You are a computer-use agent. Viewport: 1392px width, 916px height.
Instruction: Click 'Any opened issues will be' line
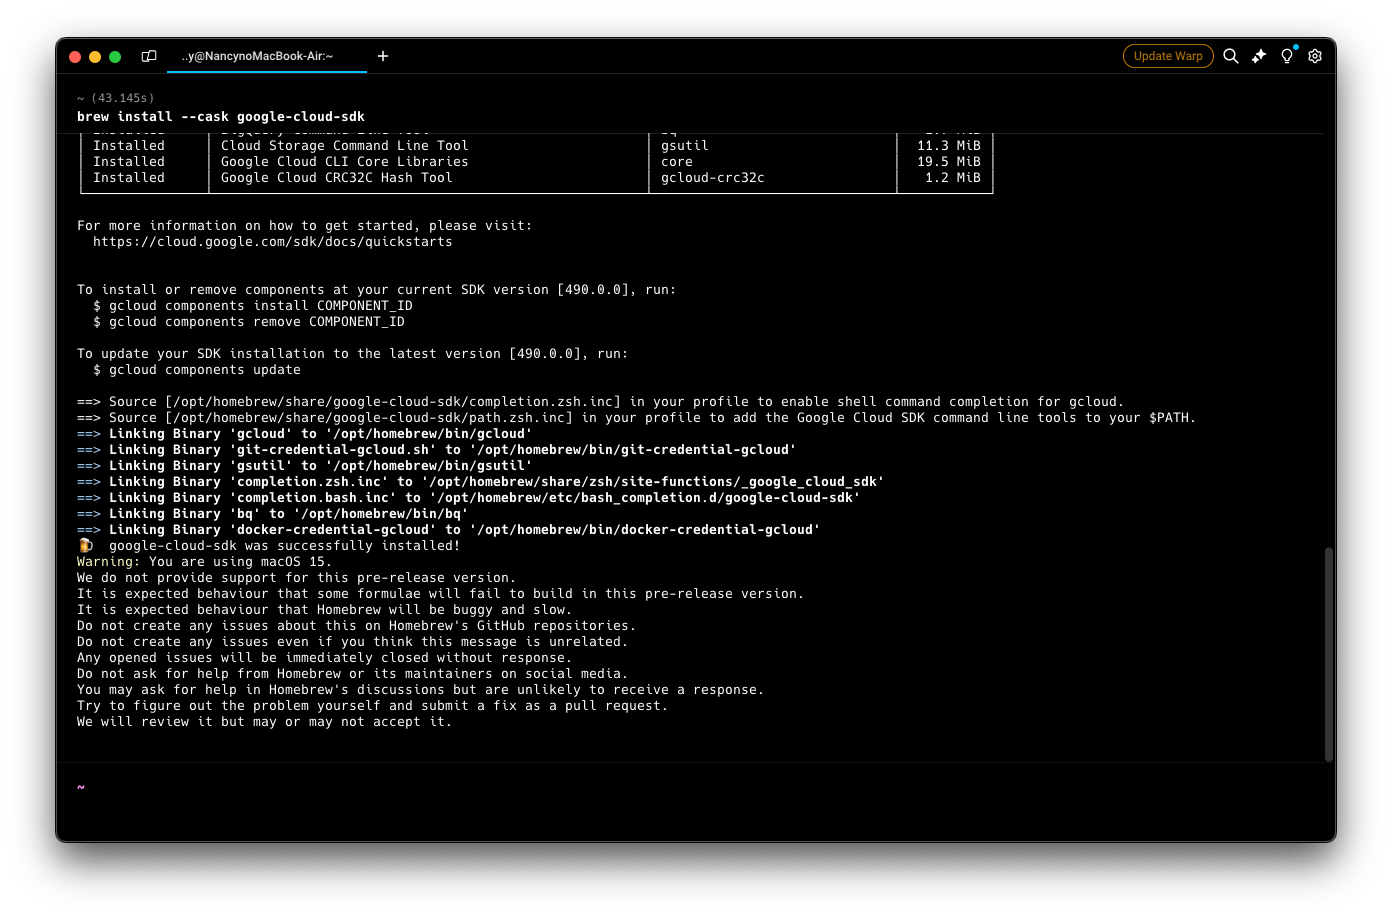325,658
